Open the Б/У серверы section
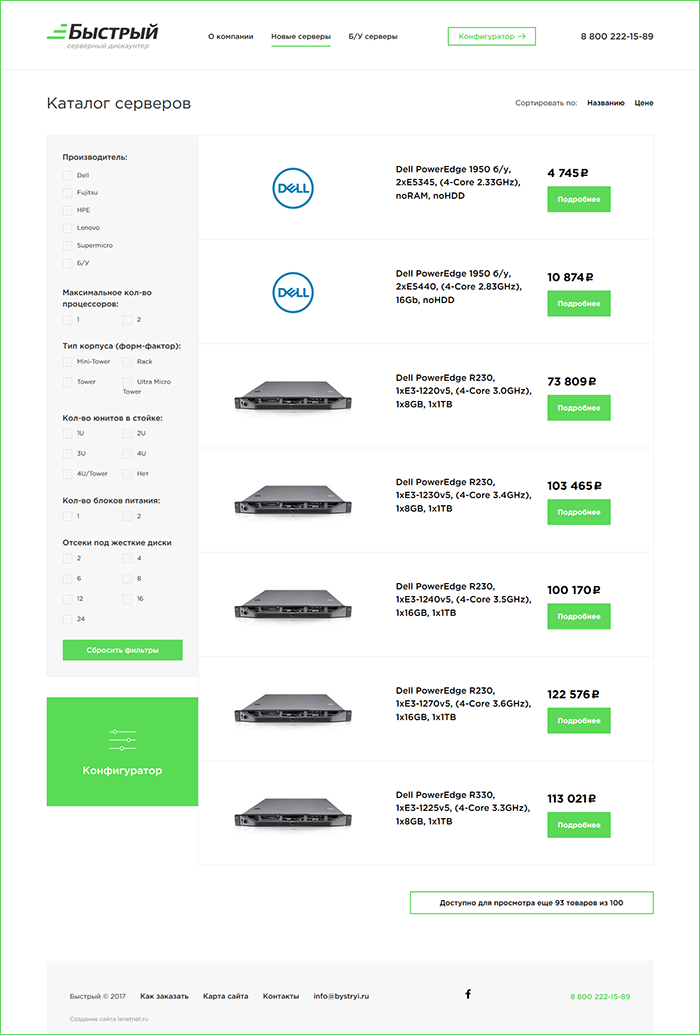Screen dimensions: 700x1035 [373, 37]
